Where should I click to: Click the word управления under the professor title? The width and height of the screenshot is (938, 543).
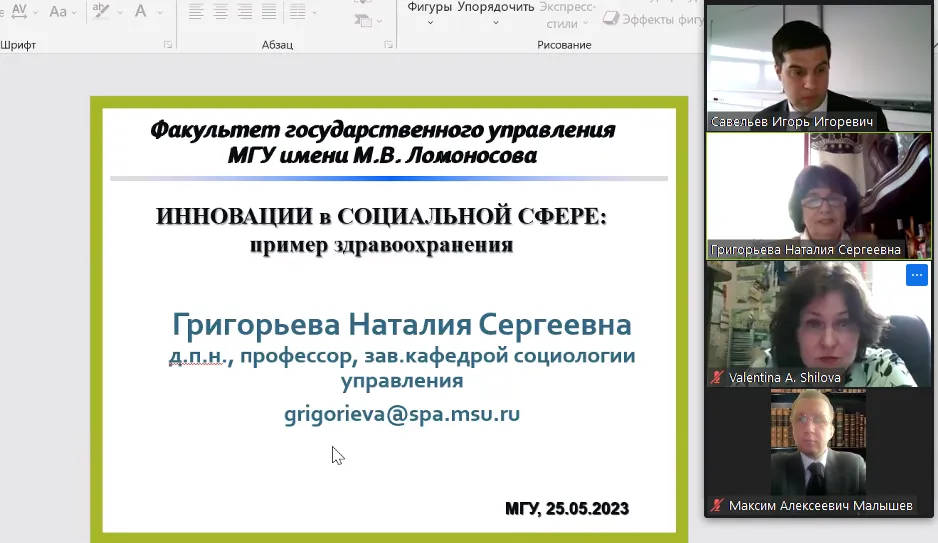[x=402, y=381]
